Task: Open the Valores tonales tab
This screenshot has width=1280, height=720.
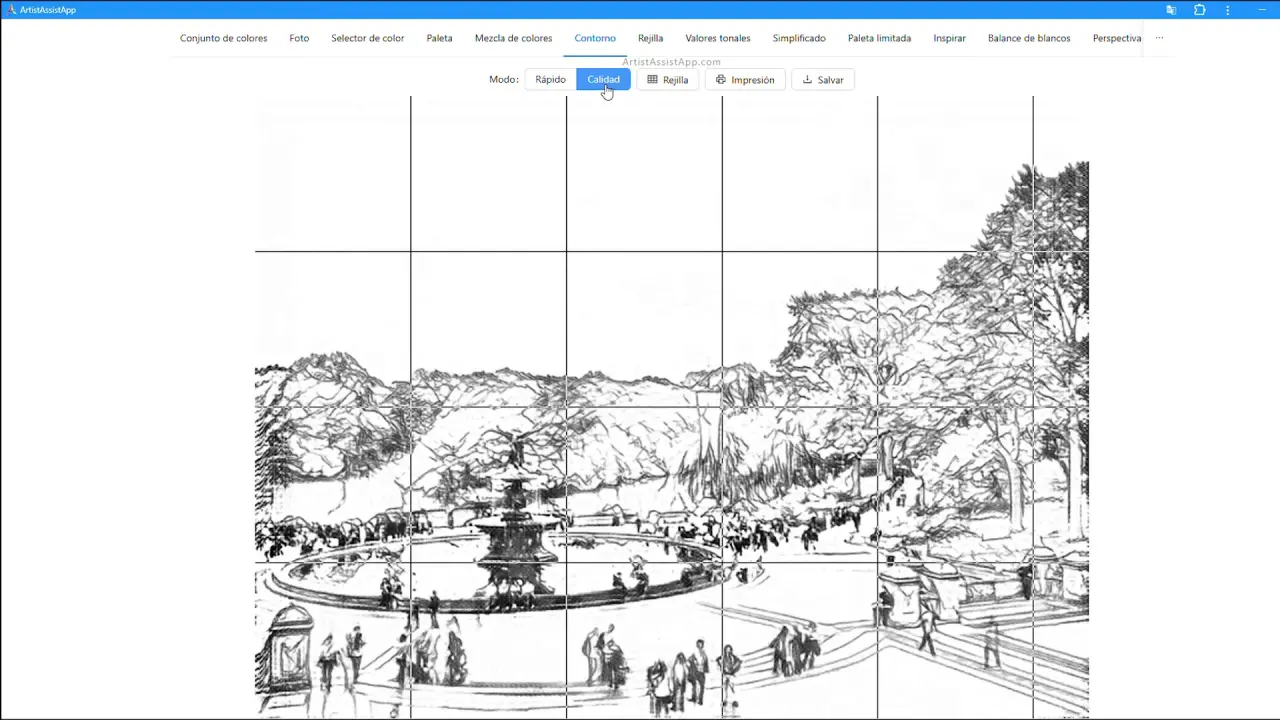Action: 717,38
